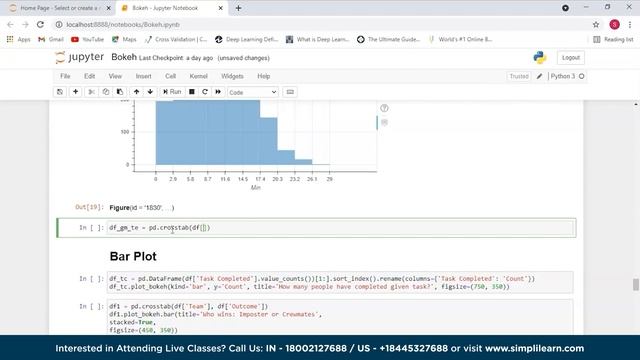The height and width of the screenshot is (360, 640).
Task: Click the Chrome media control icon in title bar
Action: point(565,8)
